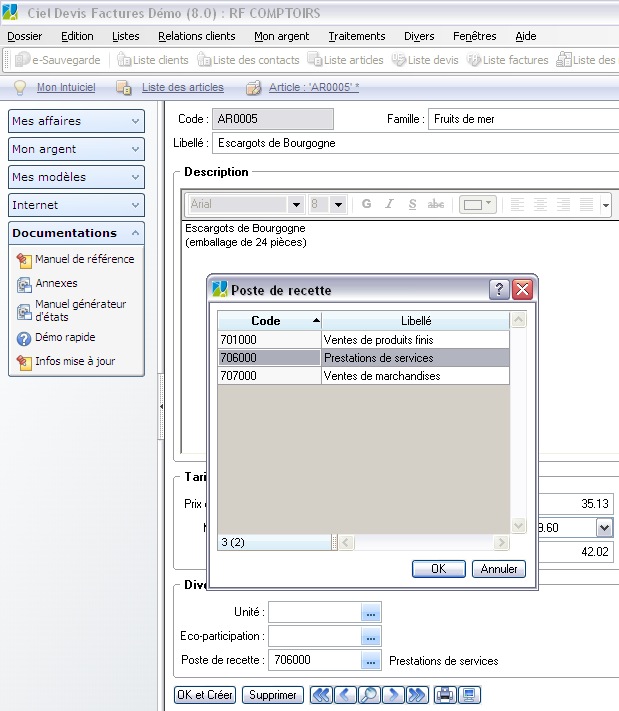Viewport: 619px width, 711px height.
Task: Open the Poste de recette browse button
Action: pos(370,660)
